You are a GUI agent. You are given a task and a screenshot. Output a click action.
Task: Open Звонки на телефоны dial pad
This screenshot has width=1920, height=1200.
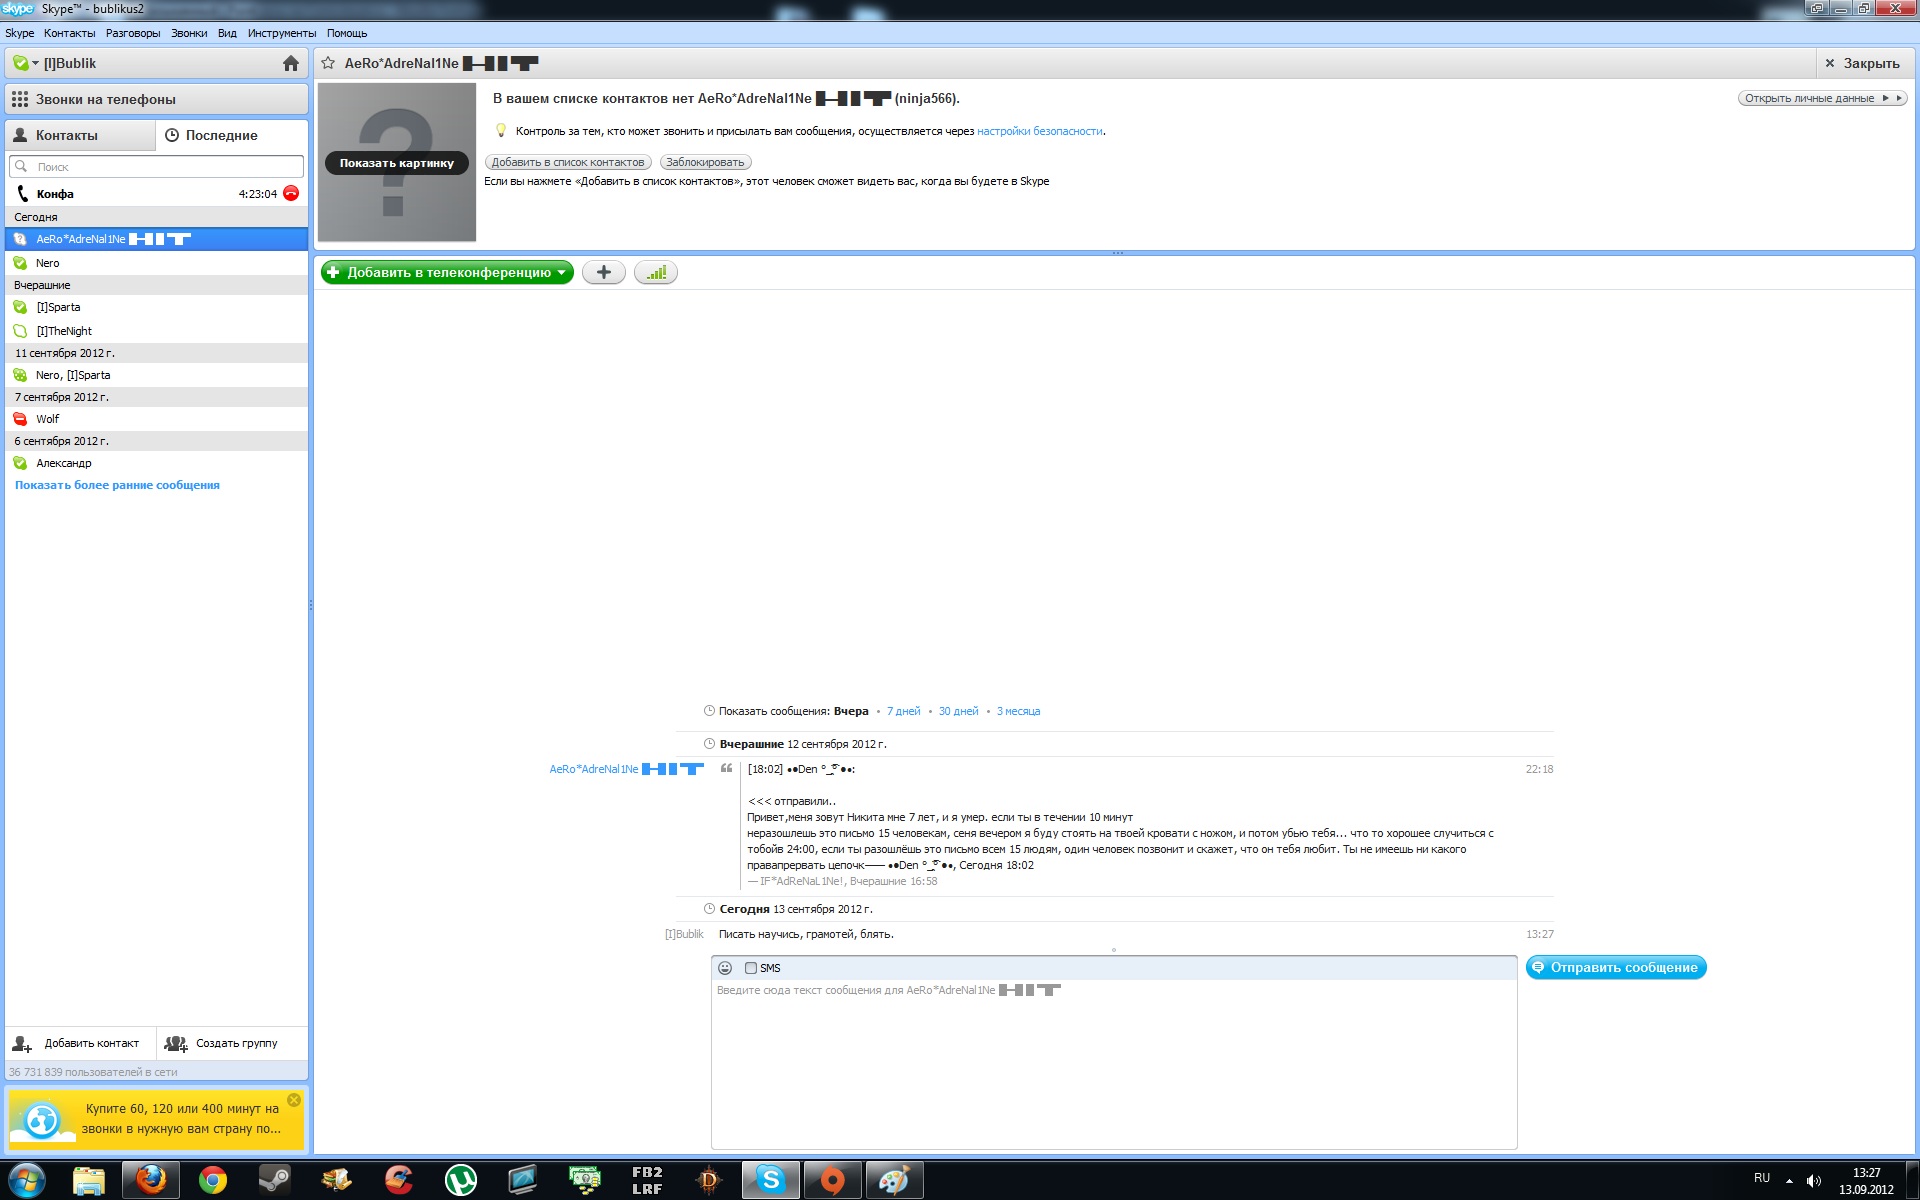click(156, 99)
